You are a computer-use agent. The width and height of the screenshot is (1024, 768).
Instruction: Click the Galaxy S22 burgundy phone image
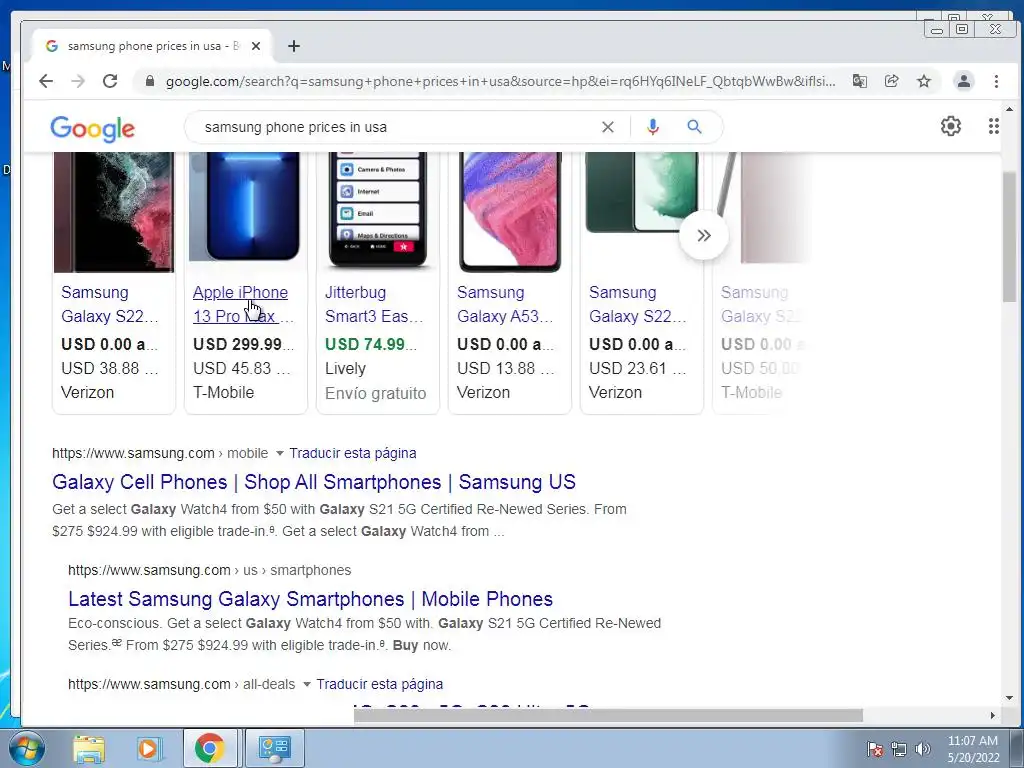[114, 212]
